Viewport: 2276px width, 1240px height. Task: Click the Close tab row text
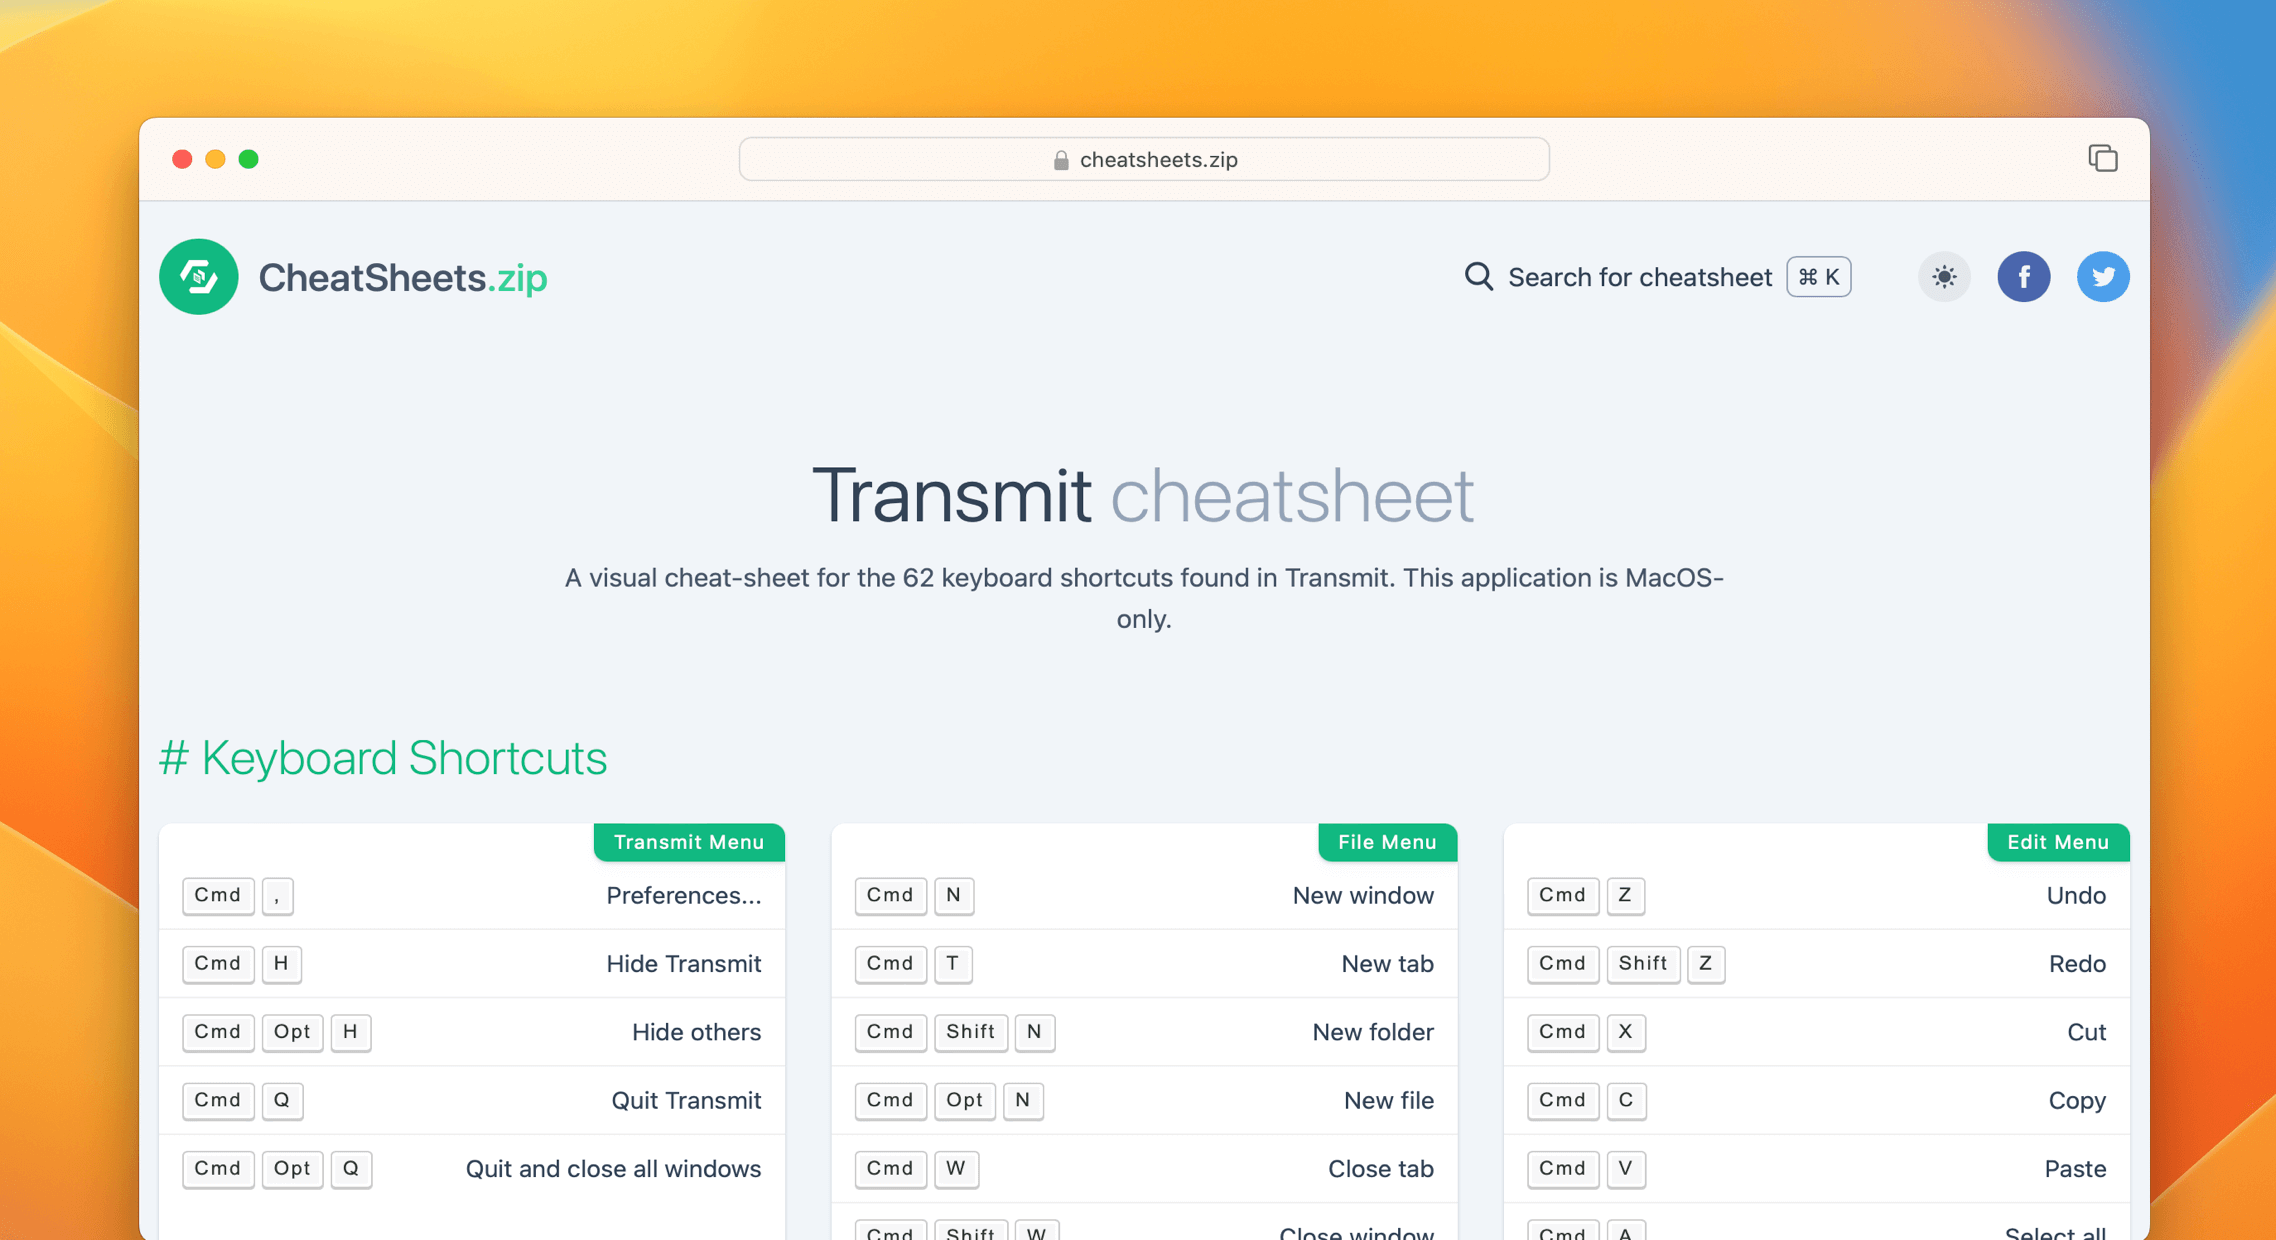[x=1380, y=1168]
